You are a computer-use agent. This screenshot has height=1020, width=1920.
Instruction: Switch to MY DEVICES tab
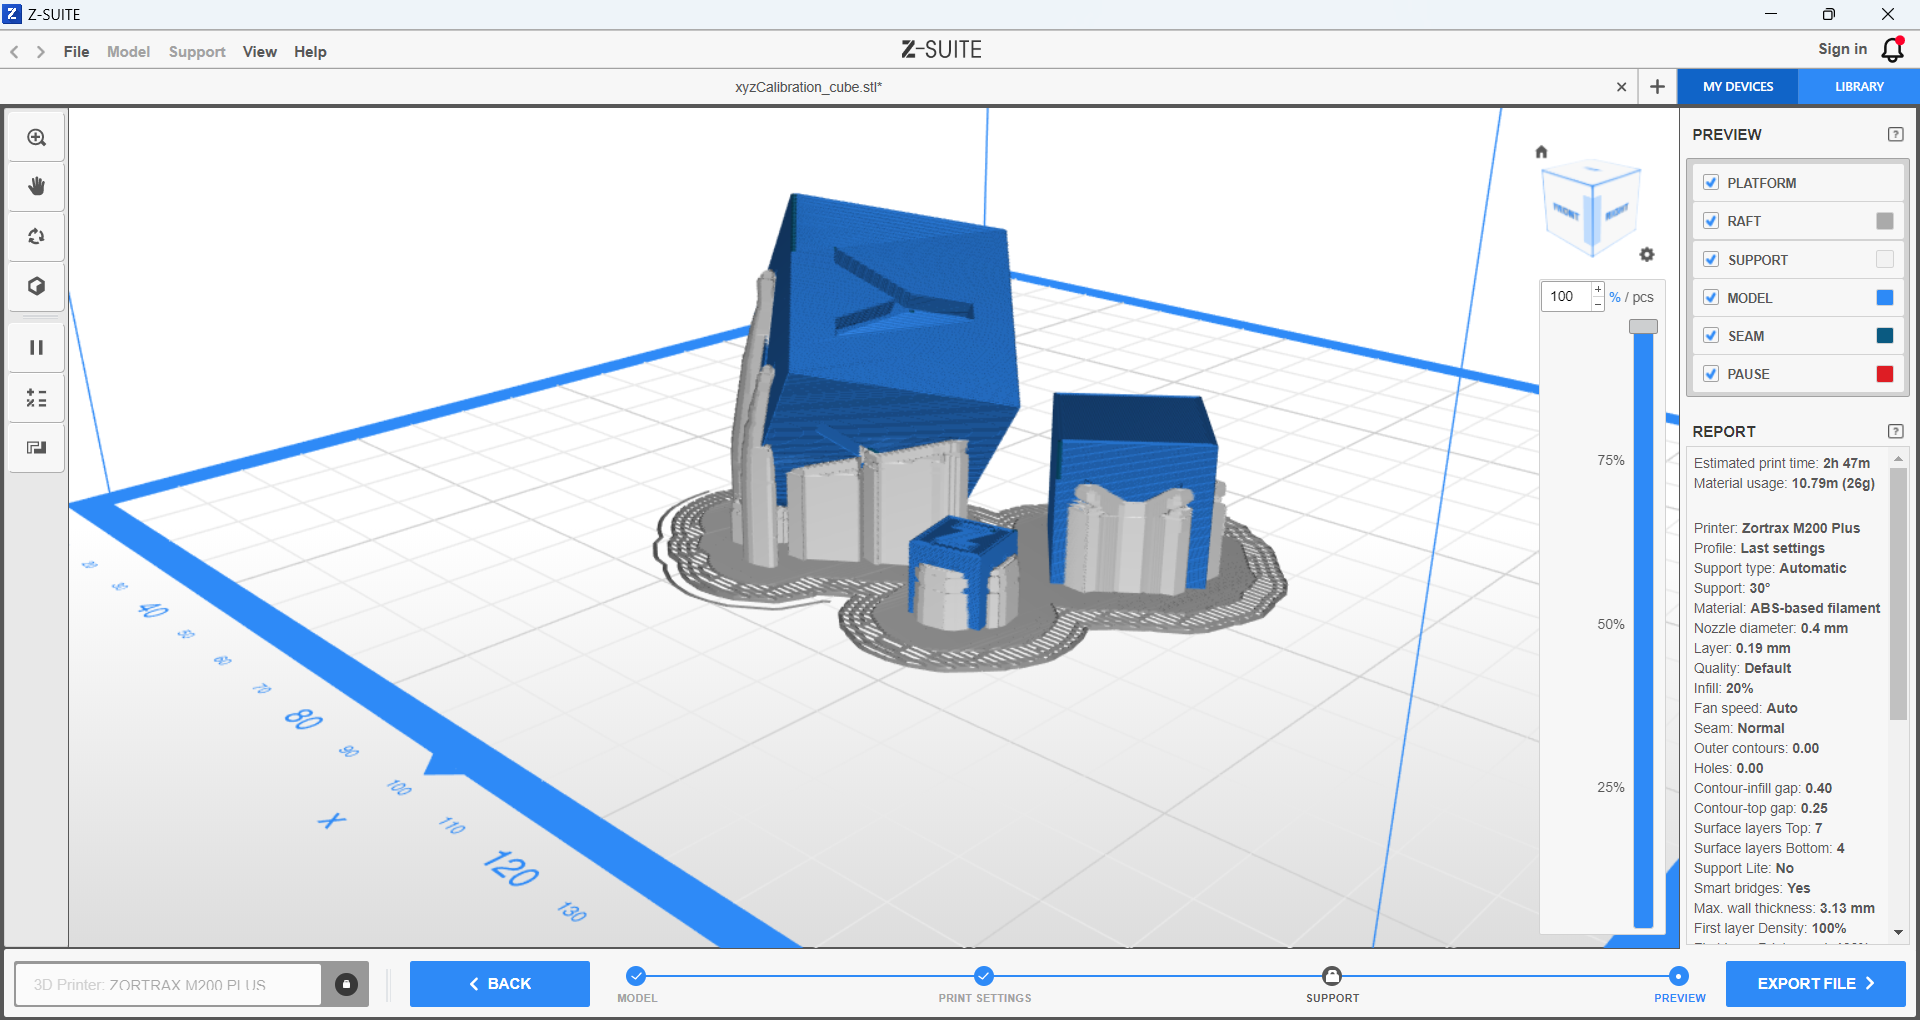coord(1738,87)
